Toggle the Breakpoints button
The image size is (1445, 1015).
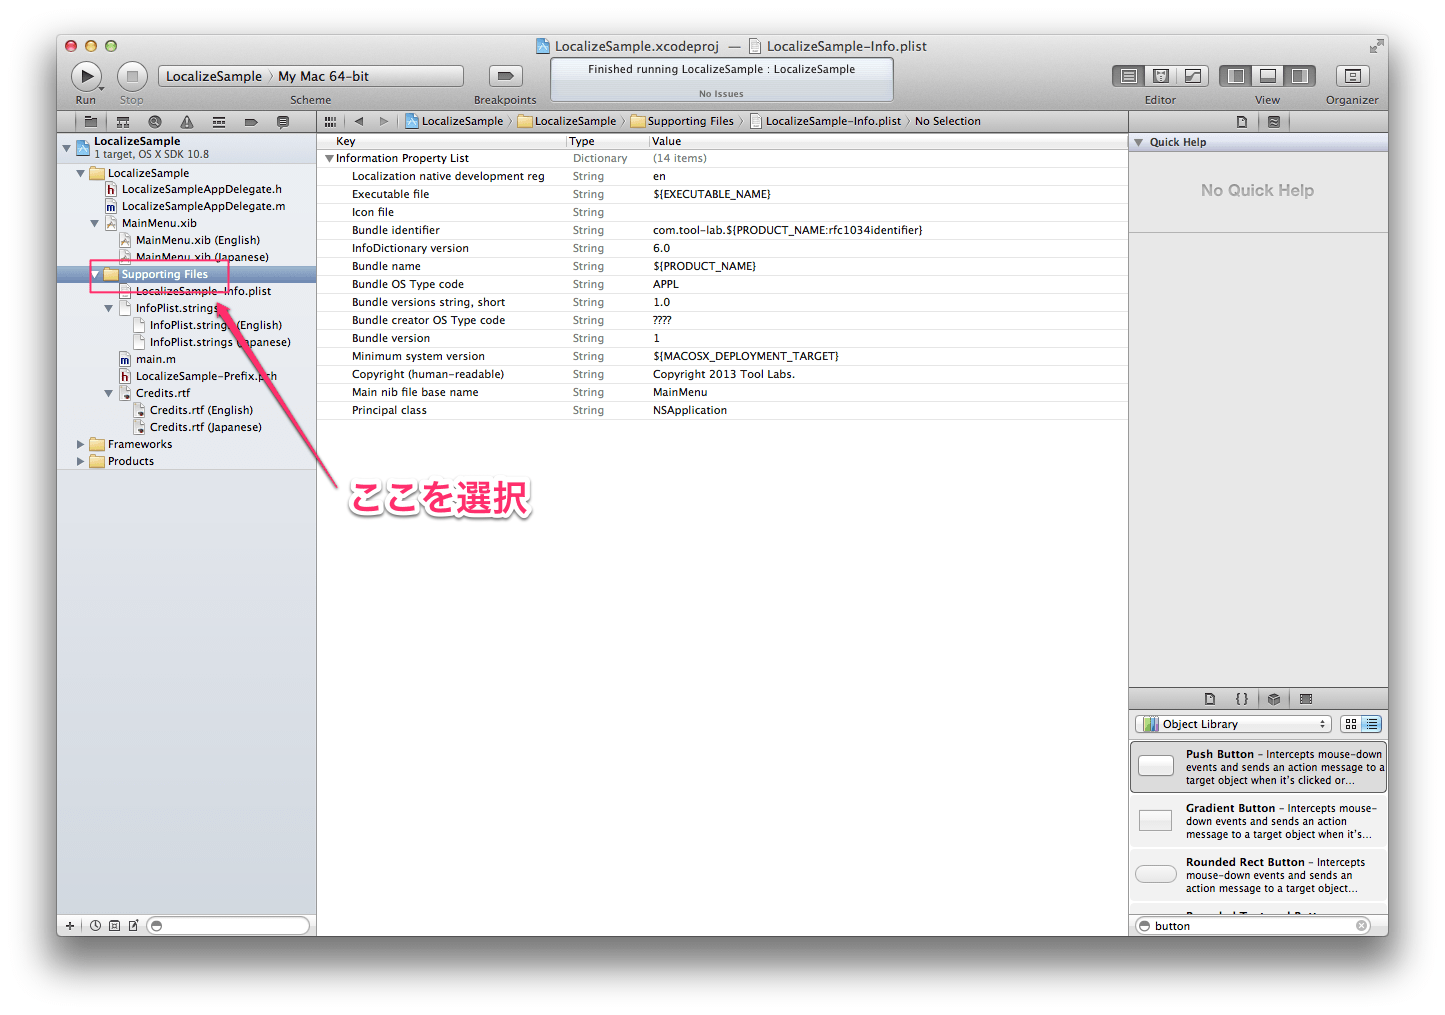(x=505, y=76)
